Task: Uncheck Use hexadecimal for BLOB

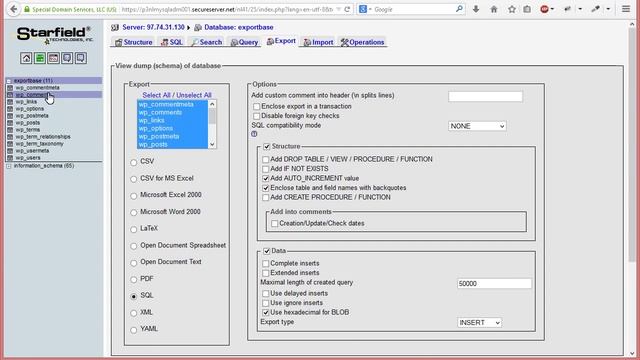Action: (x=266, y=312)
